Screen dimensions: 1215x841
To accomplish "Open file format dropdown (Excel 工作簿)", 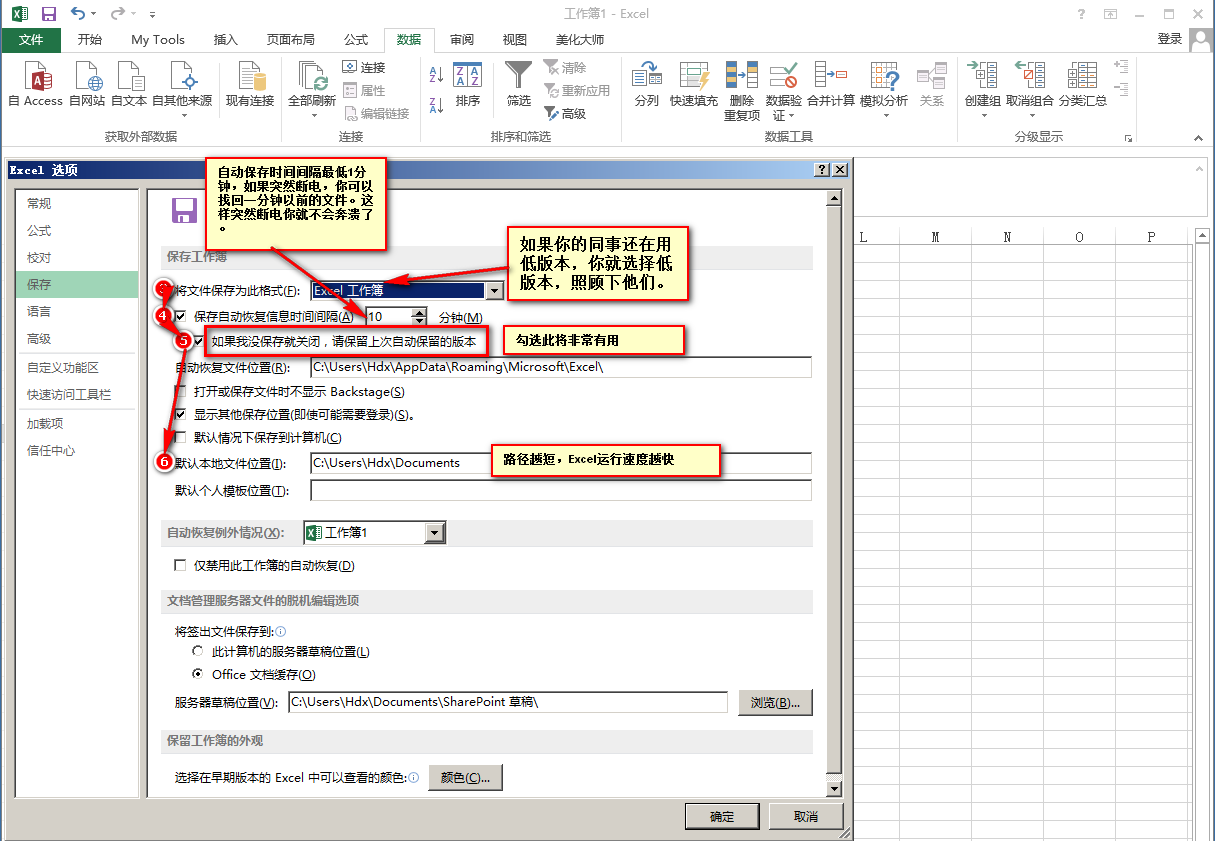I will click(x=493, y=291).
